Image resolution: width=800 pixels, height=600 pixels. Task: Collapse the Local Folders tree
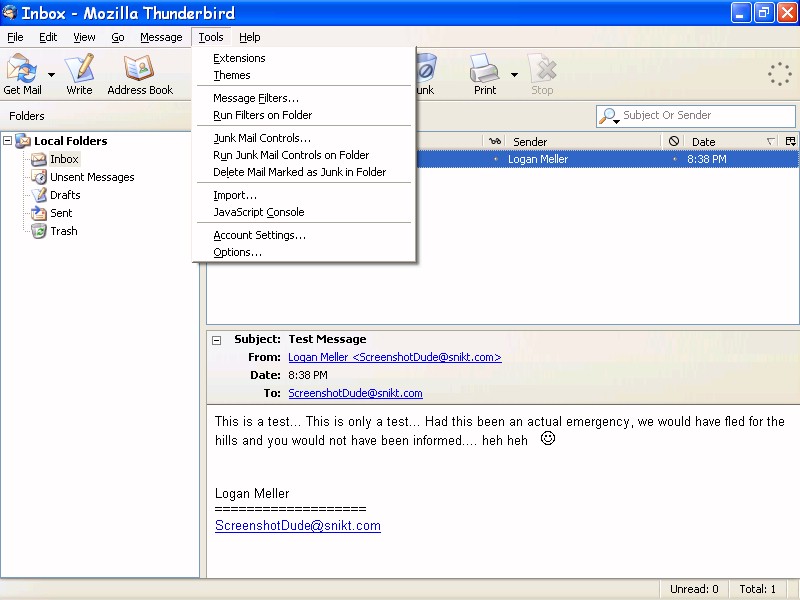8,140
